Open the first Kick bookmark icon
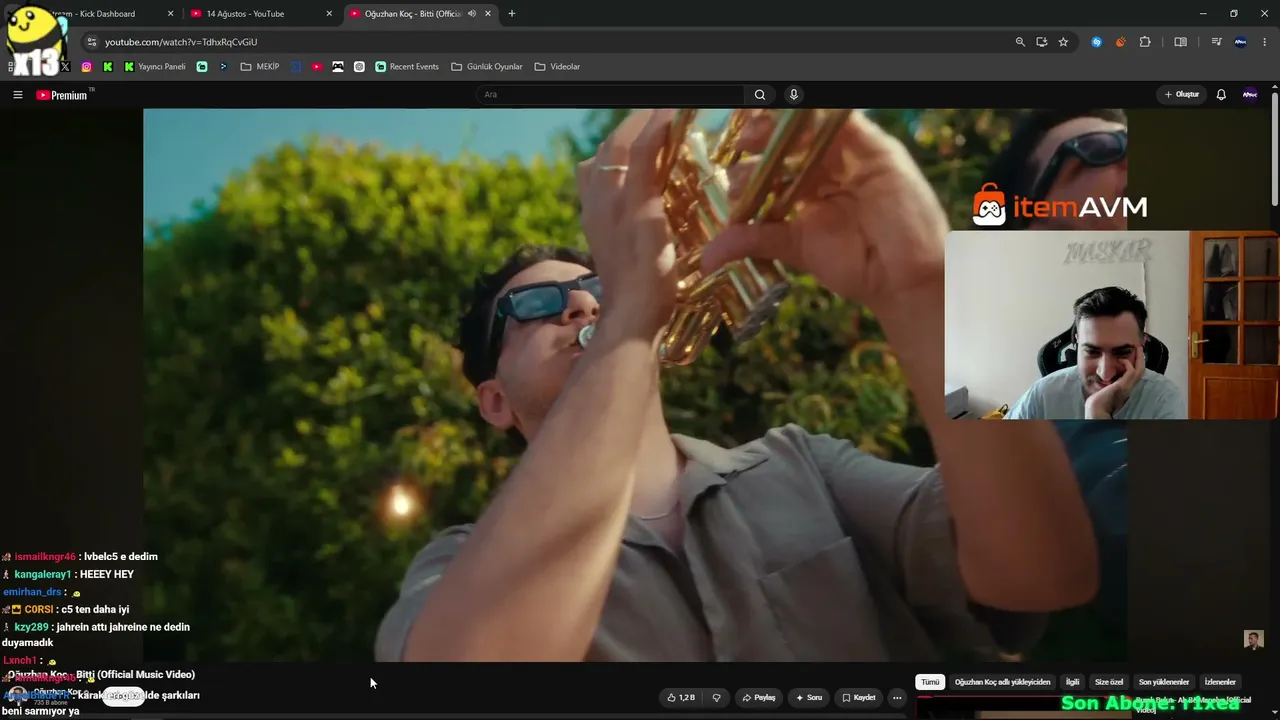 [x=108, y=67]
